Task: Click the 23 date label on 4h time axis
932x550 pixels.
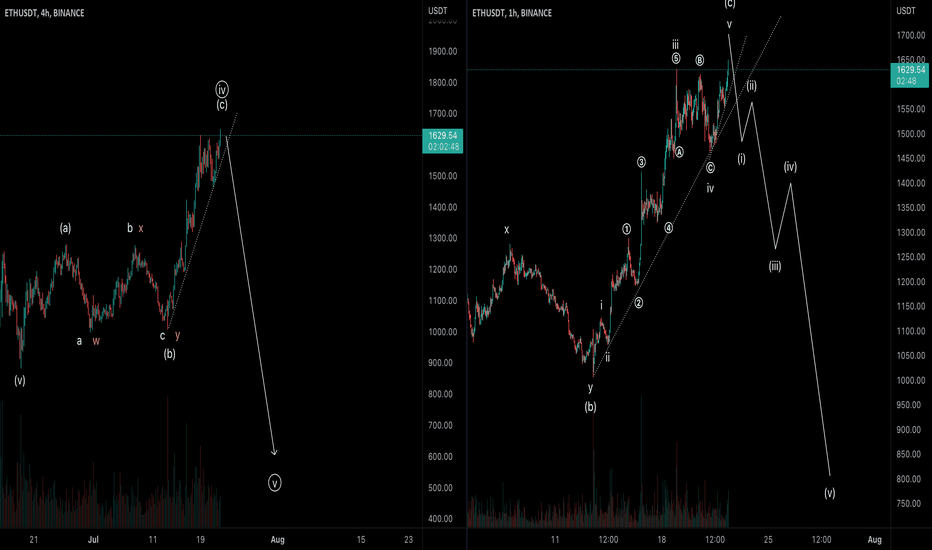Action: pos(408,540)
